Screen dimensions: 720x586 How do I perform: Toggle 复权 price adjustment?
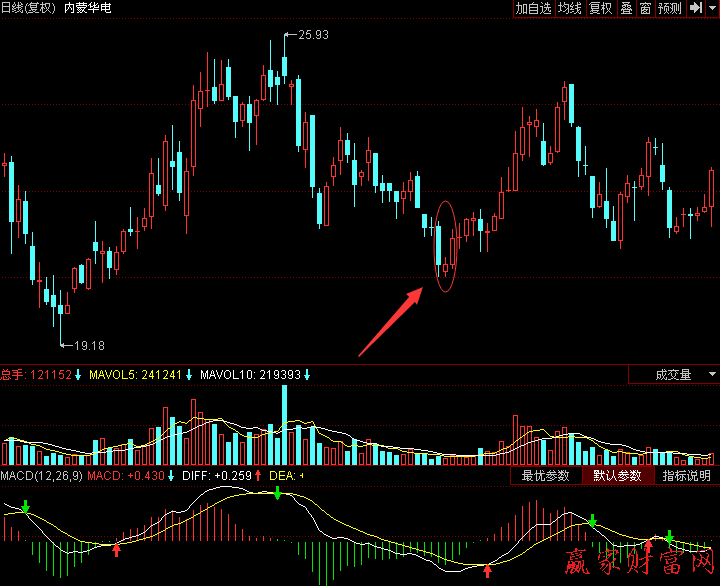(x=600, y=8)
